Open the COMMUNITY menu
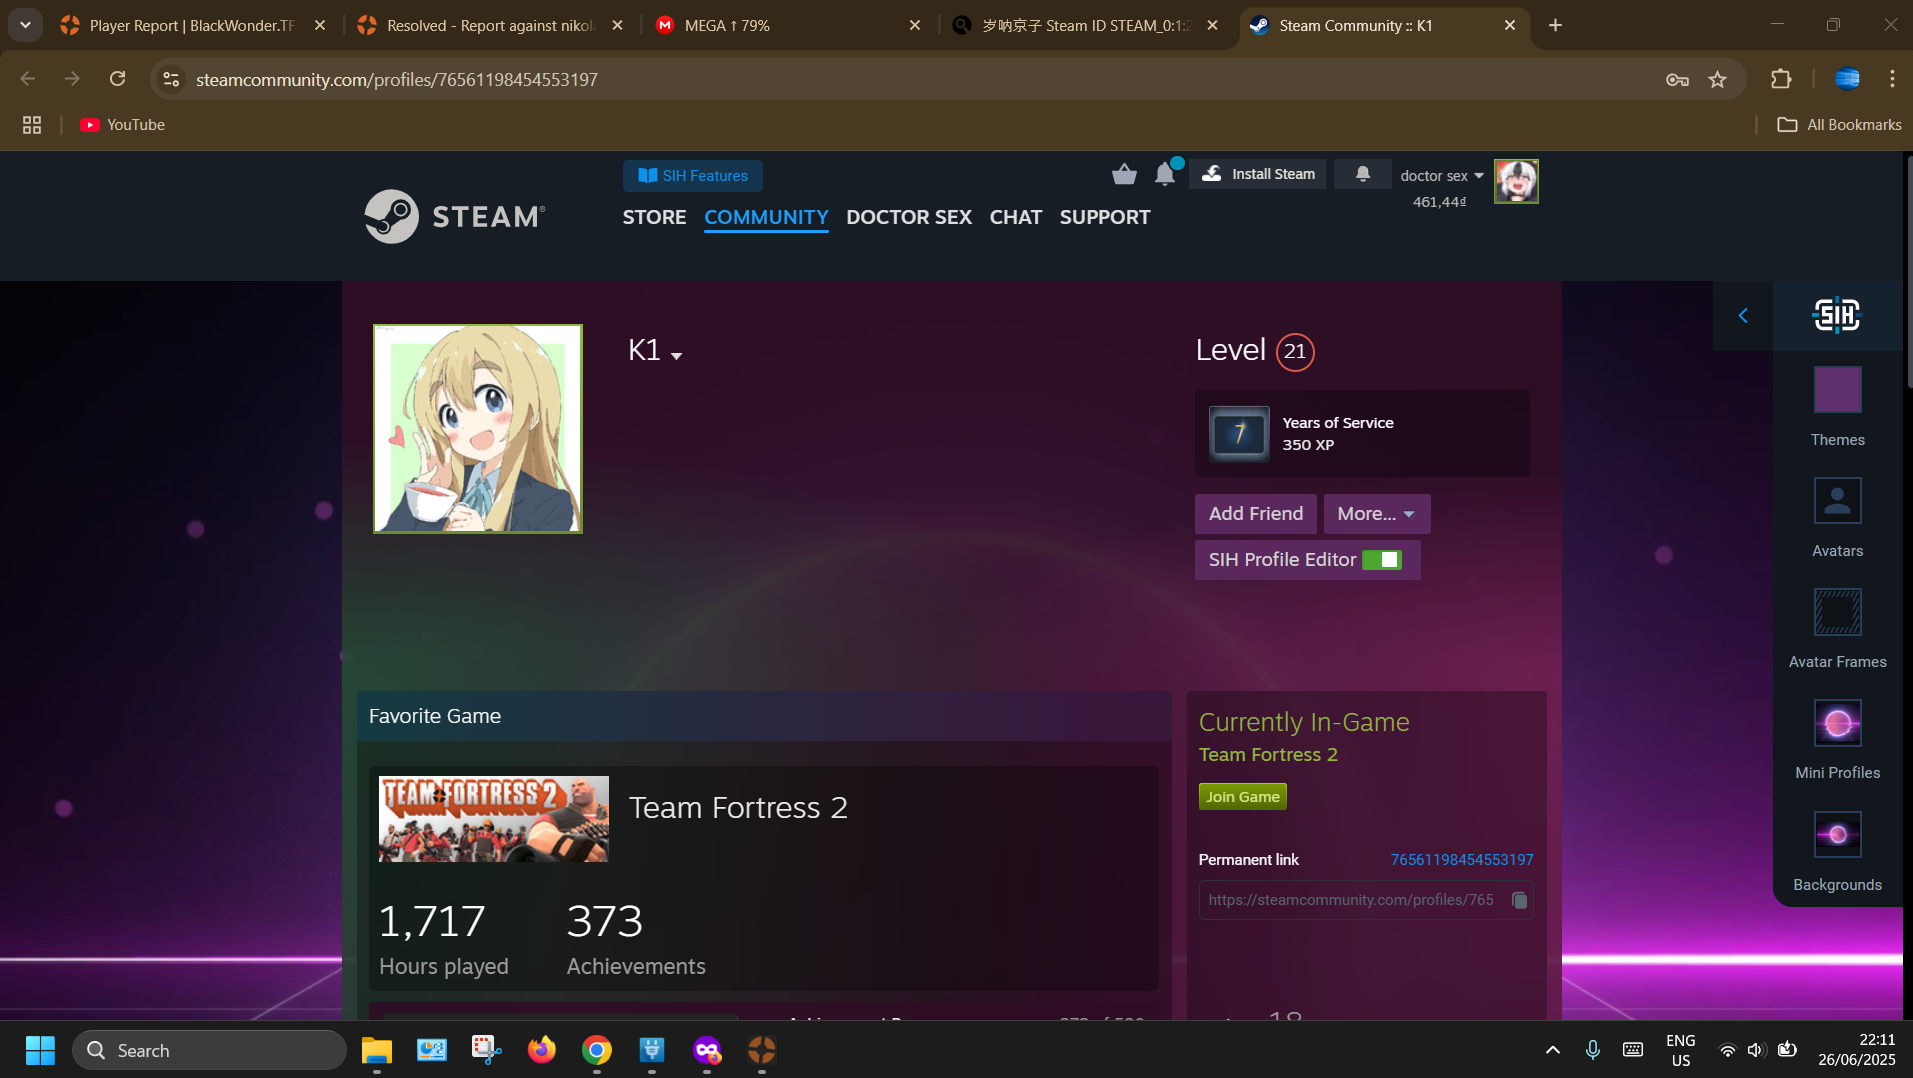This screenshot has height=1078, width=1913. (x=766, y=217)
